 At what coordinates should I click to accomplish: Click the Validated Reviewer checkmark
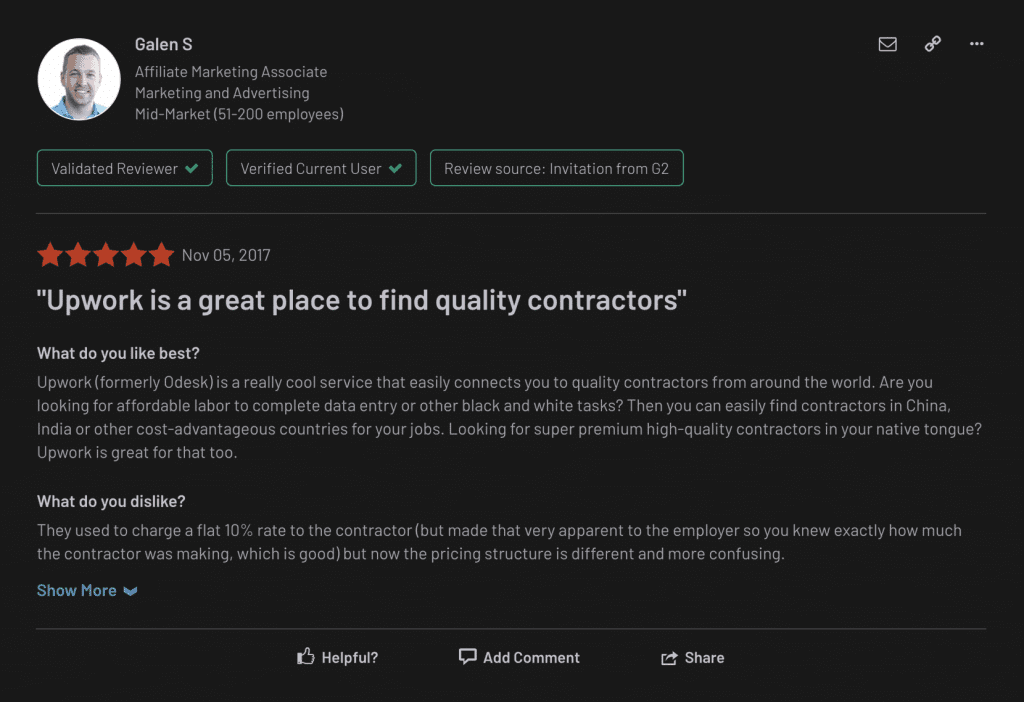[x=192, y=169]
